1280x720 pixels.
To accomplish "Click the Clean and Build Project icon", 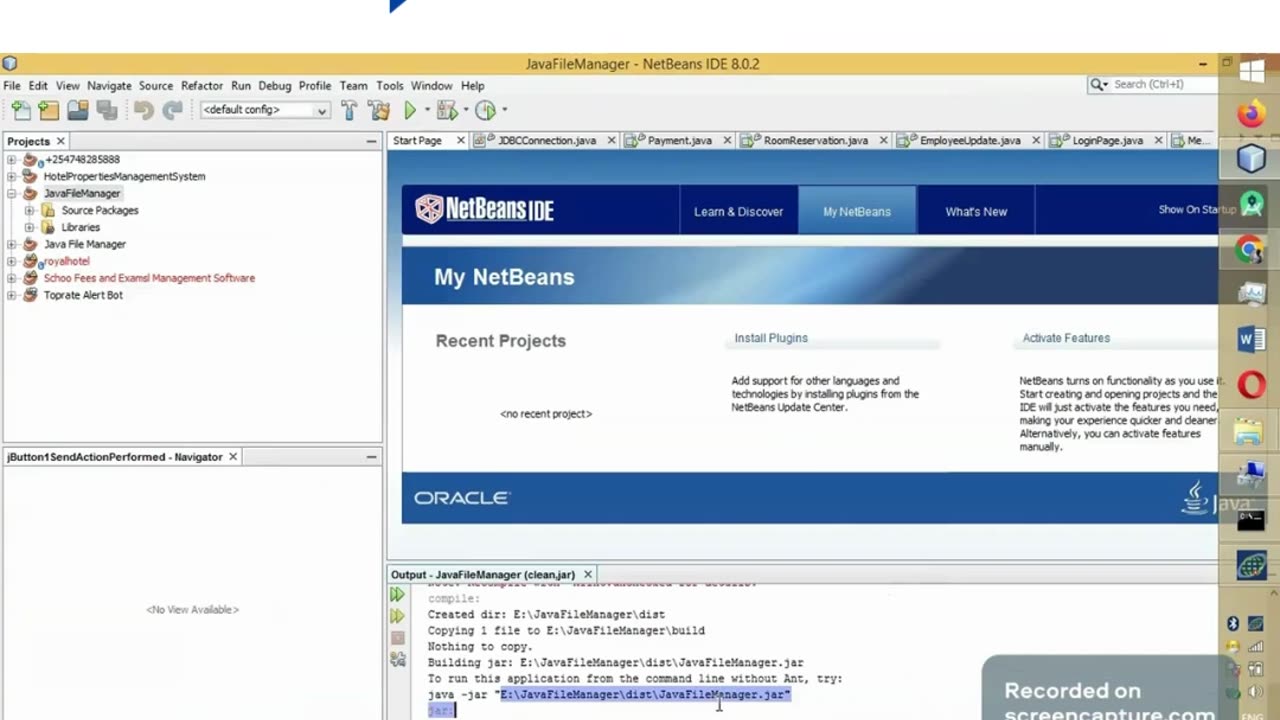I will pyautogui.click(x=379, y=110).
